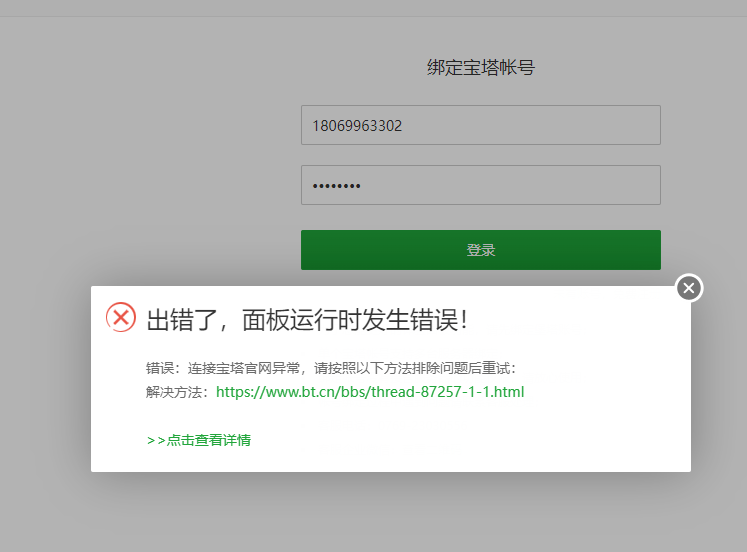Click 点击查看详情 to view error details

(x=199, y=440)
